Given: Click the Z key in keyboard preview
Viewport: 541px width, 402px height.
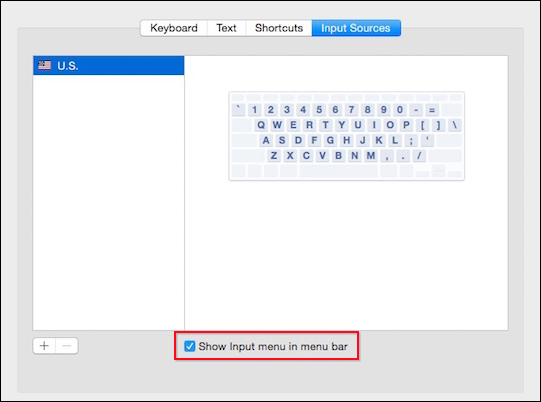Looking at the screenshot, I should click(x=274, y=156).
